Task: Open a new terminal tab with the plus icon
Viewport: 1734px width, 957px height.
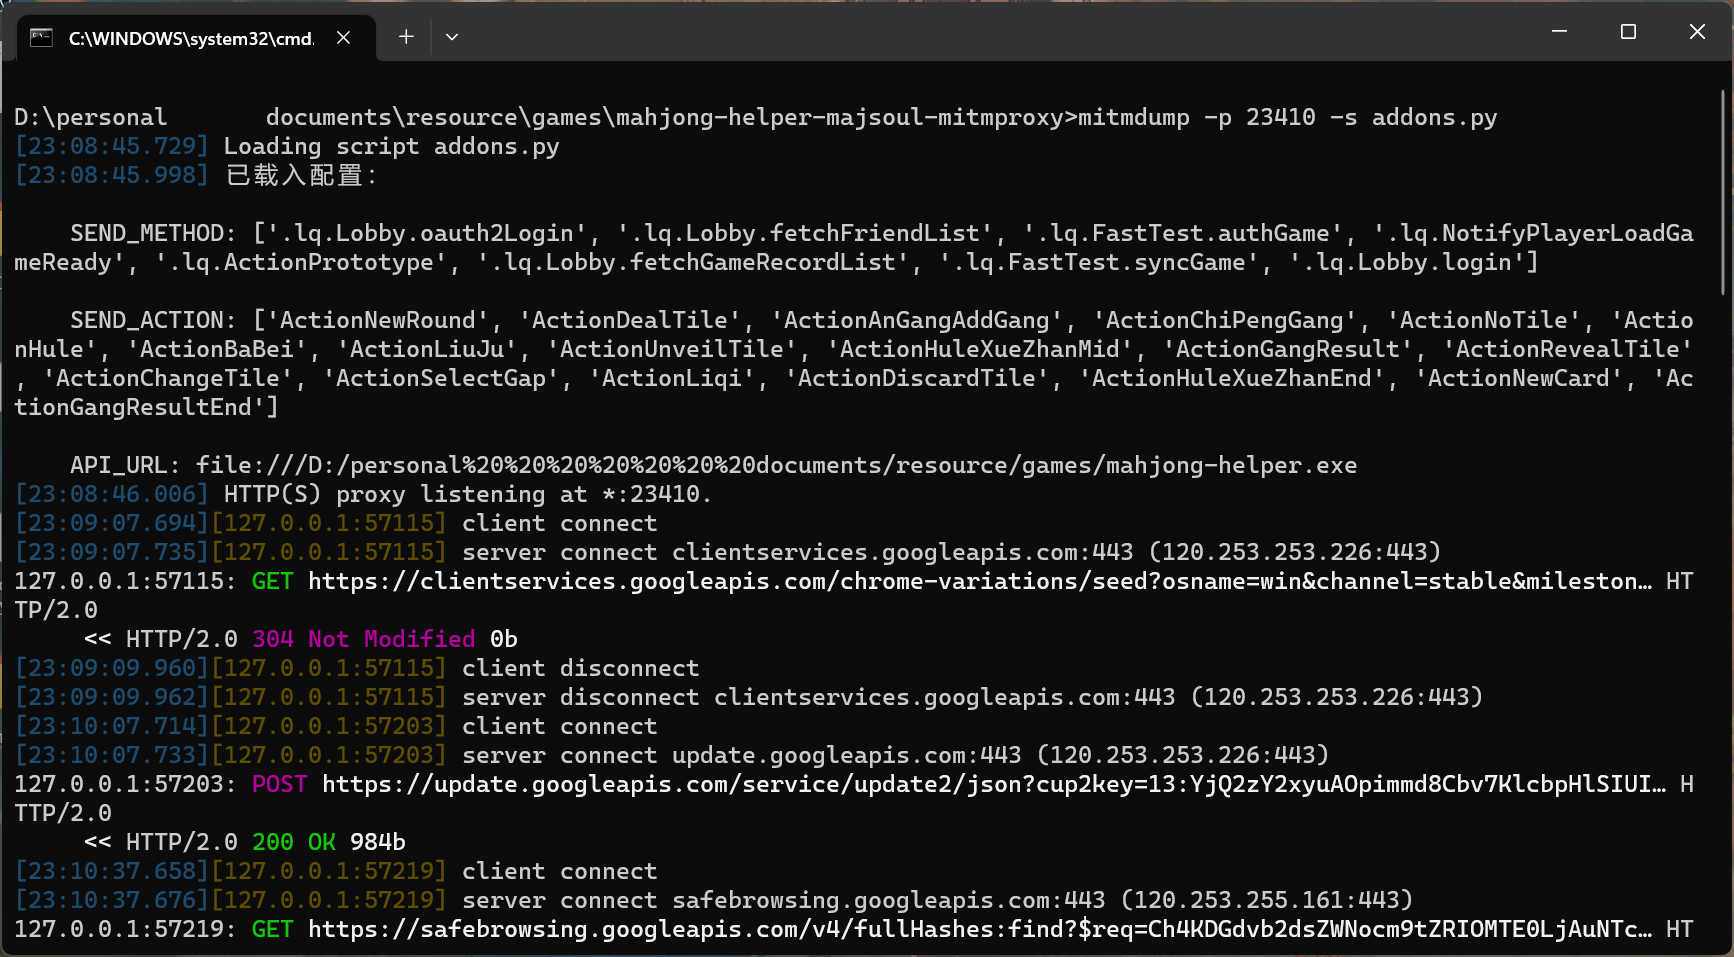Action: click(406, 36)
